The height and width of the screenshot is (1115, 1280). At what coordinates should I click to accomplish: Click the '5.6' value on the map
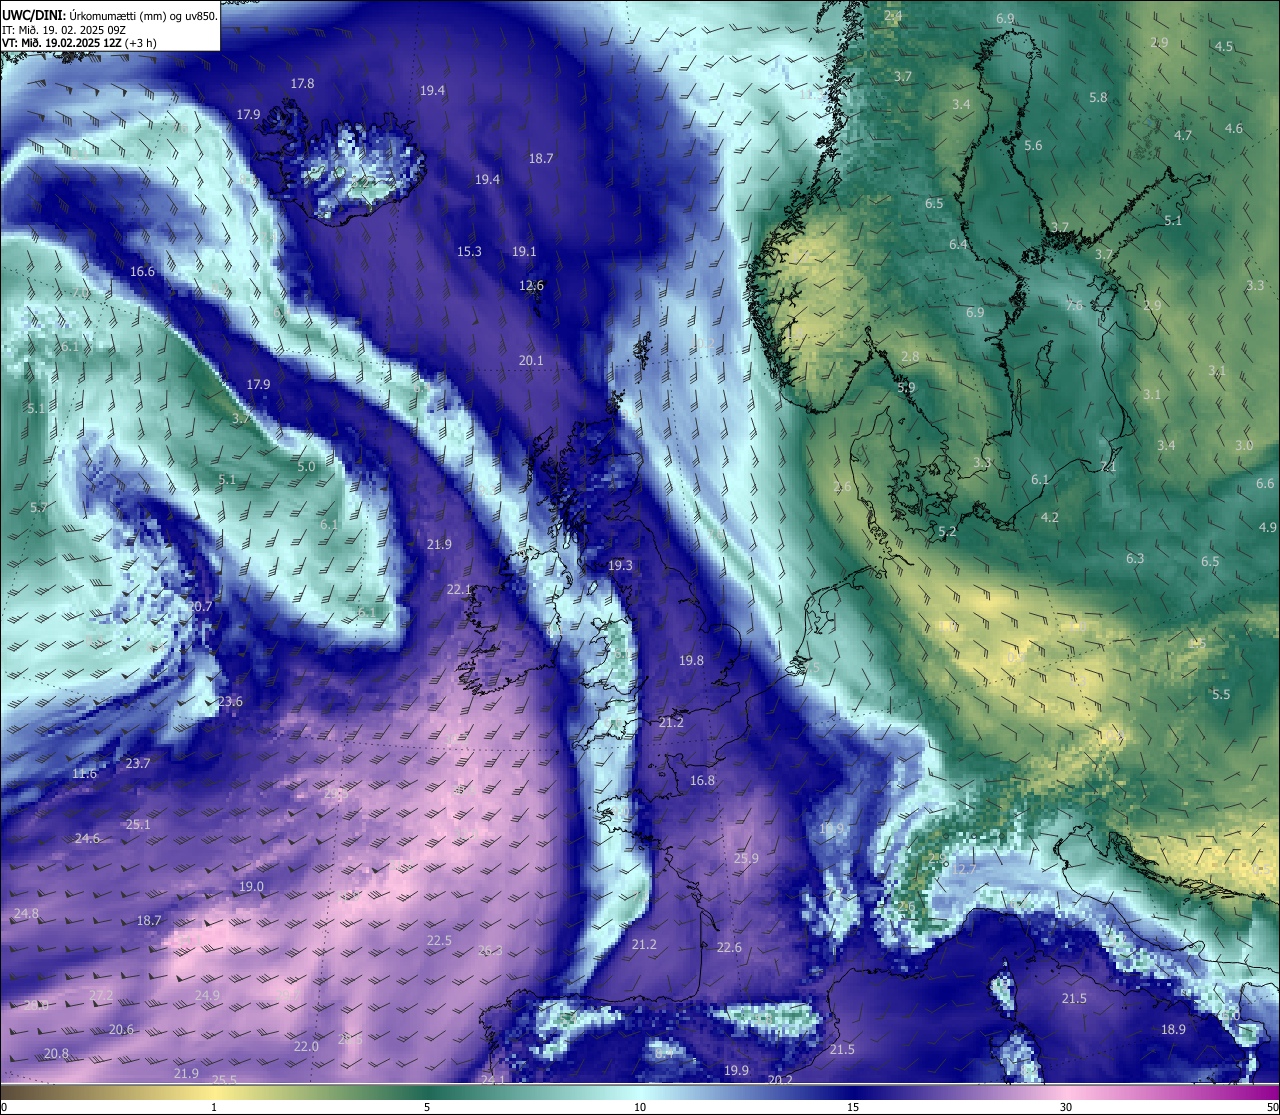tap(1033, 146)
